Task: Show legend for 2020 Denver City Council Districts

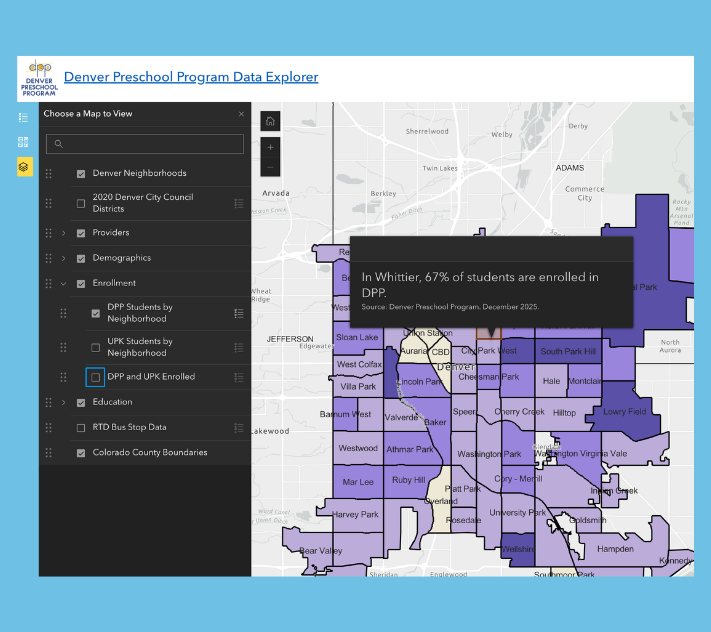Action: [239, 204]
